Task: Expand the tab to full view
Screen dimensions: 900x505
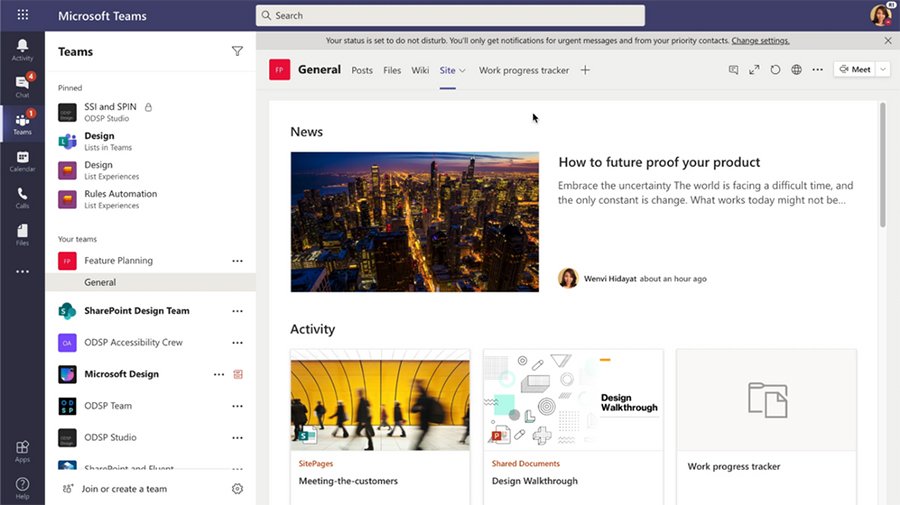Action: [x=754, y=69]
